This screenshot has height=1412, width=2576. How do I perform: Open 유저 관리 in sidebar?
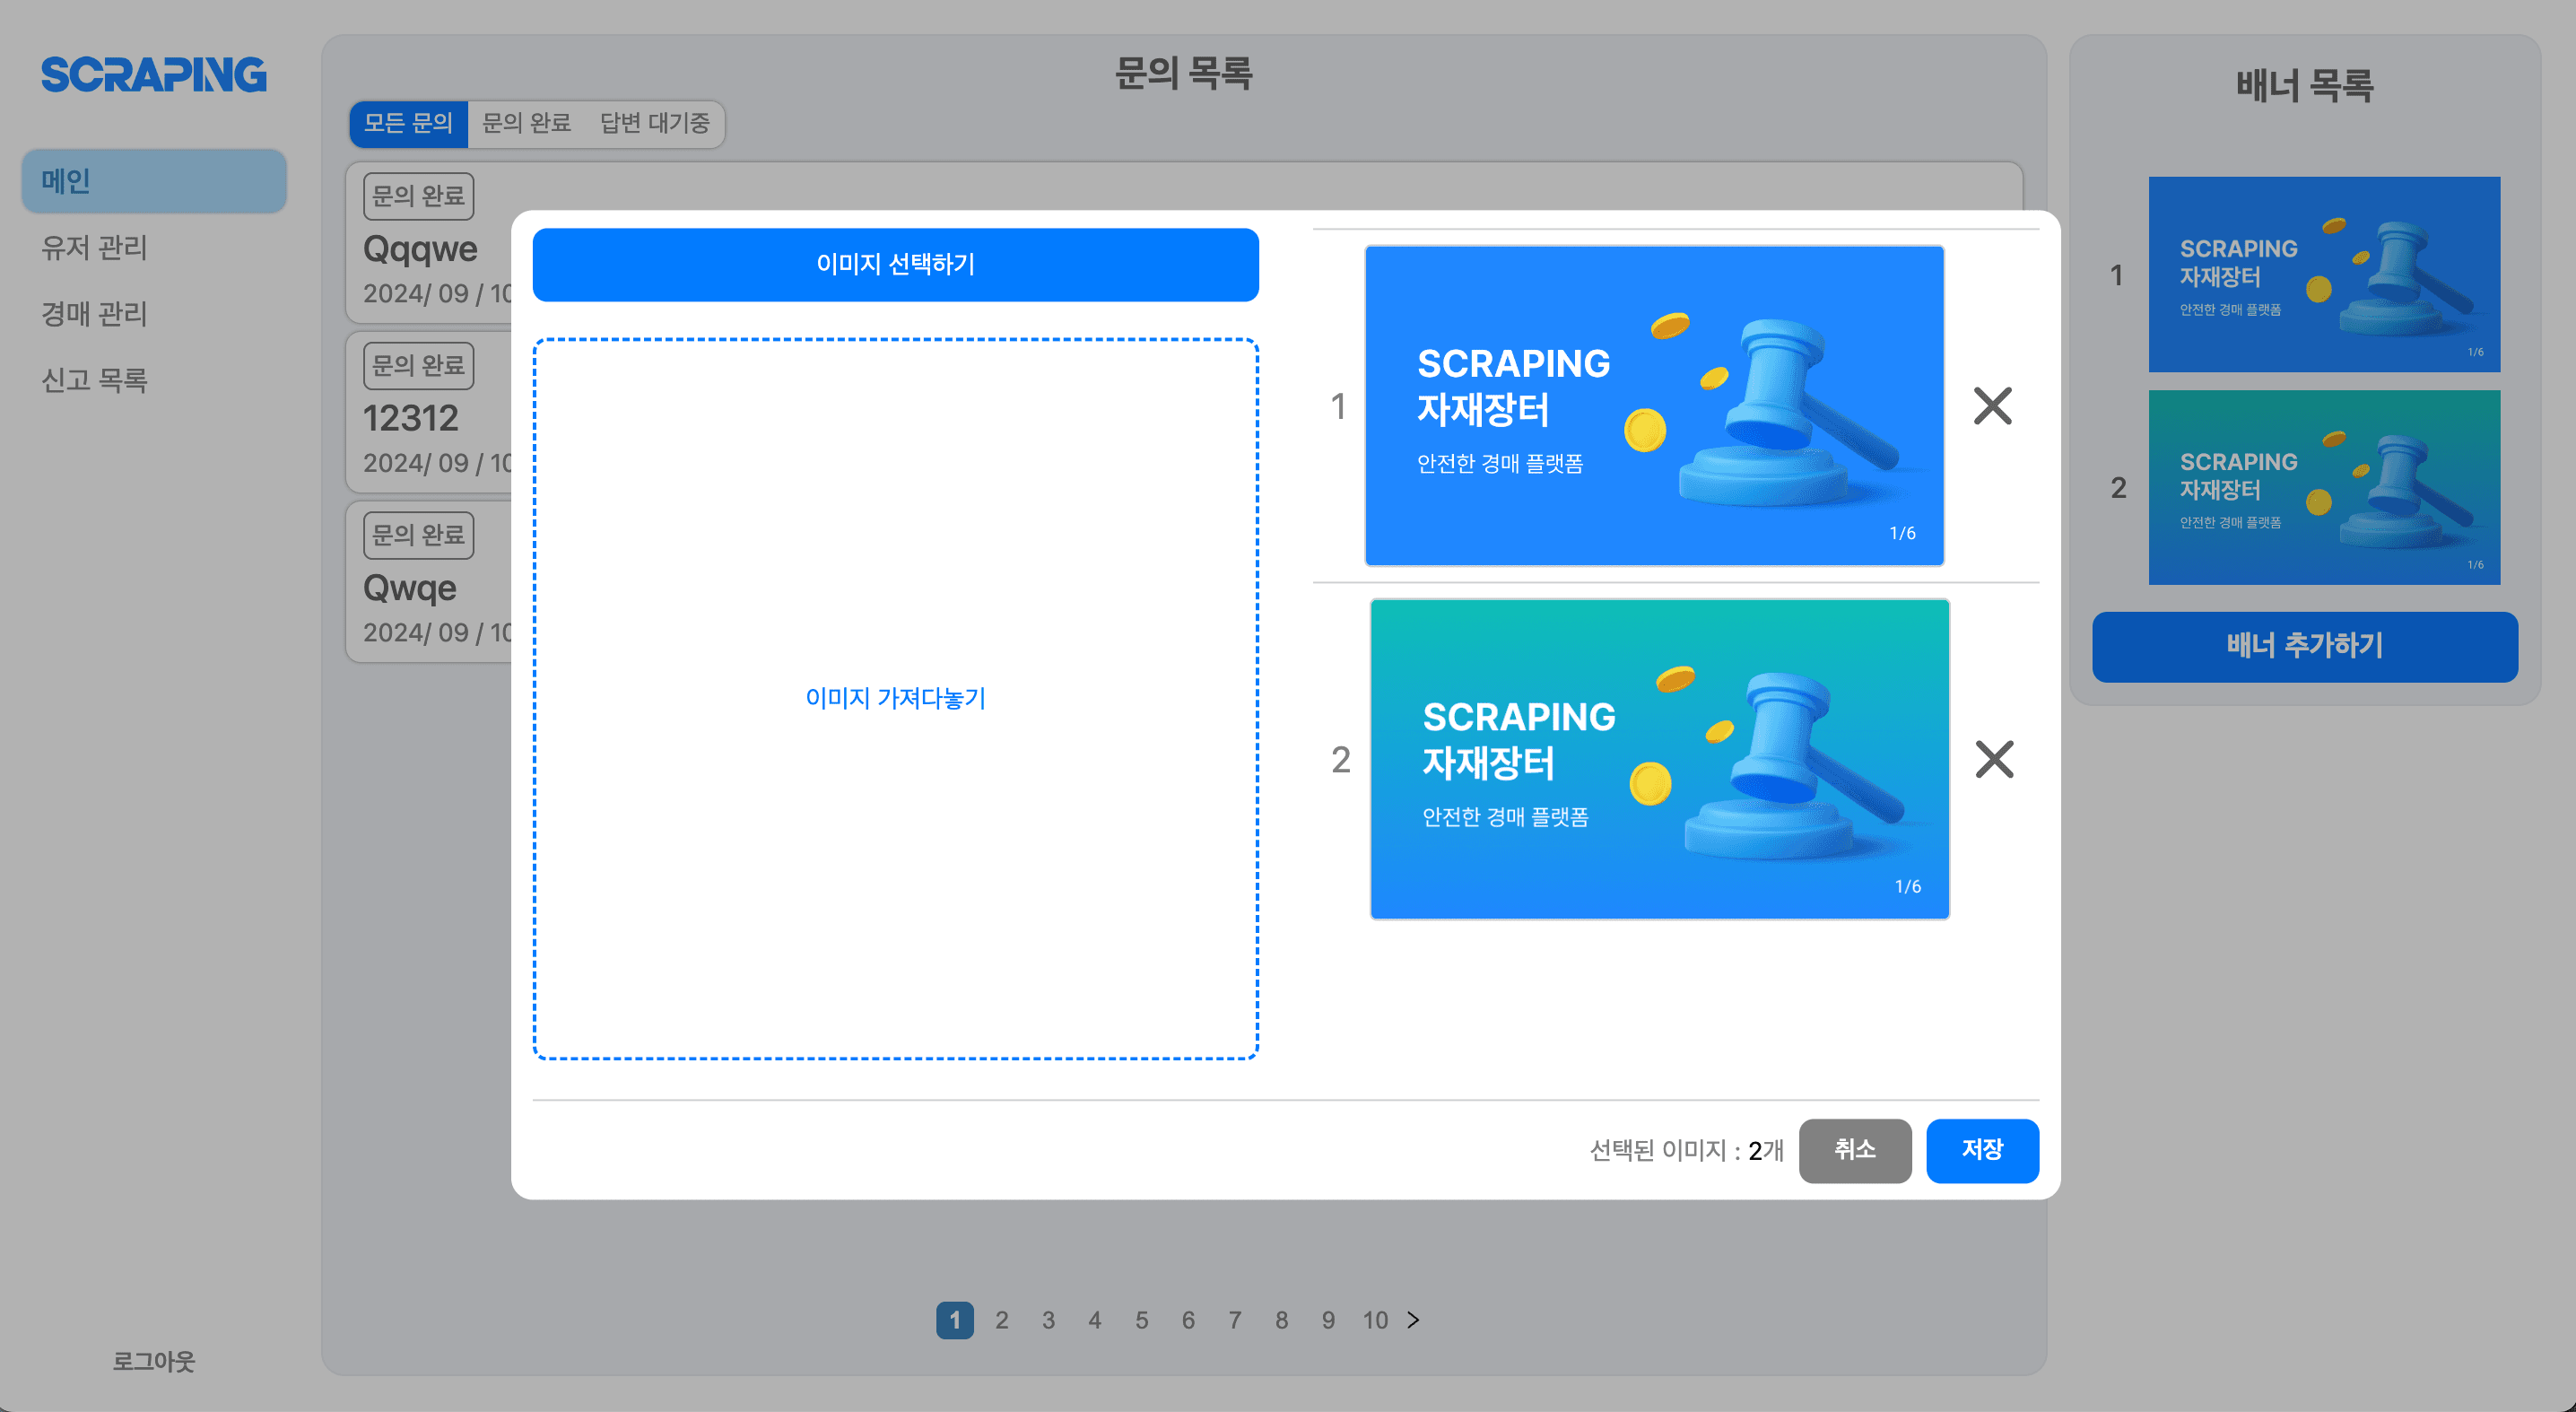pos(94,247)
